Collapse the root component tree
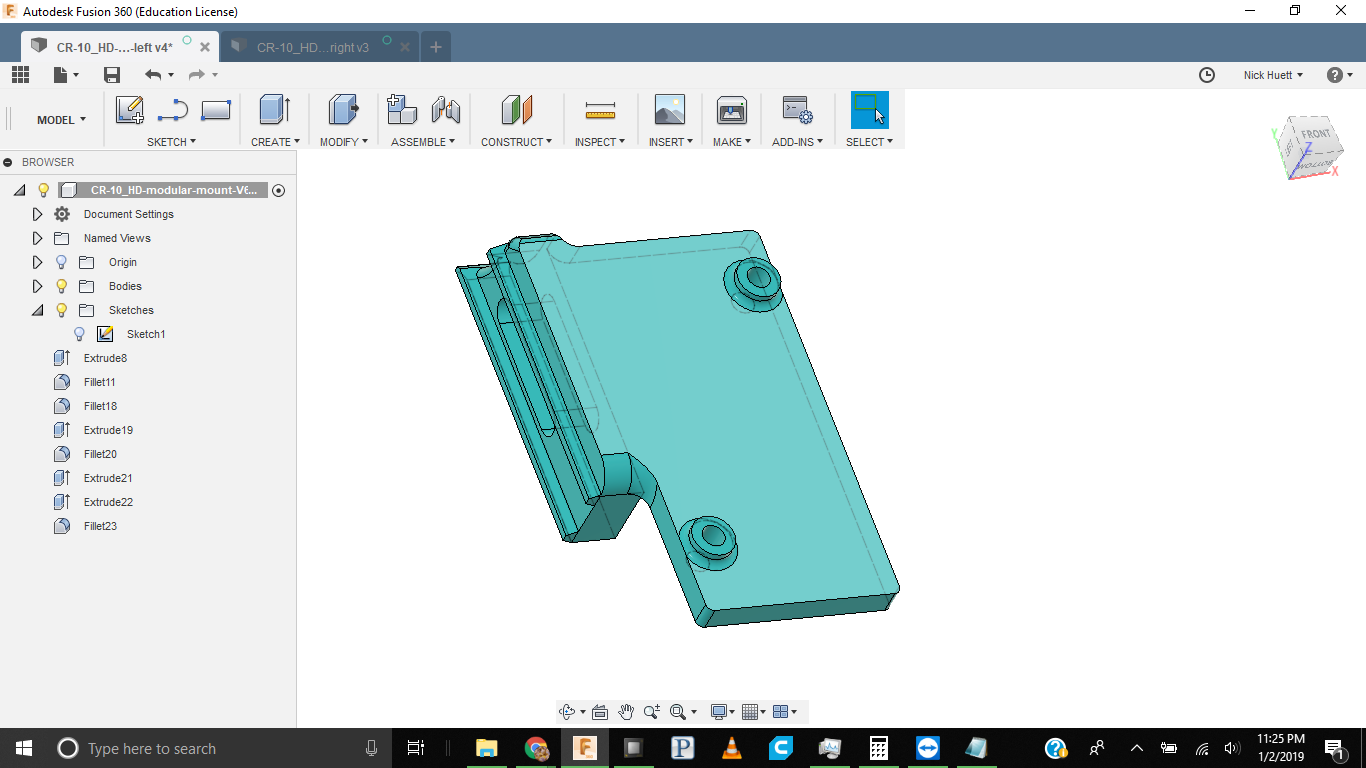 20,190
